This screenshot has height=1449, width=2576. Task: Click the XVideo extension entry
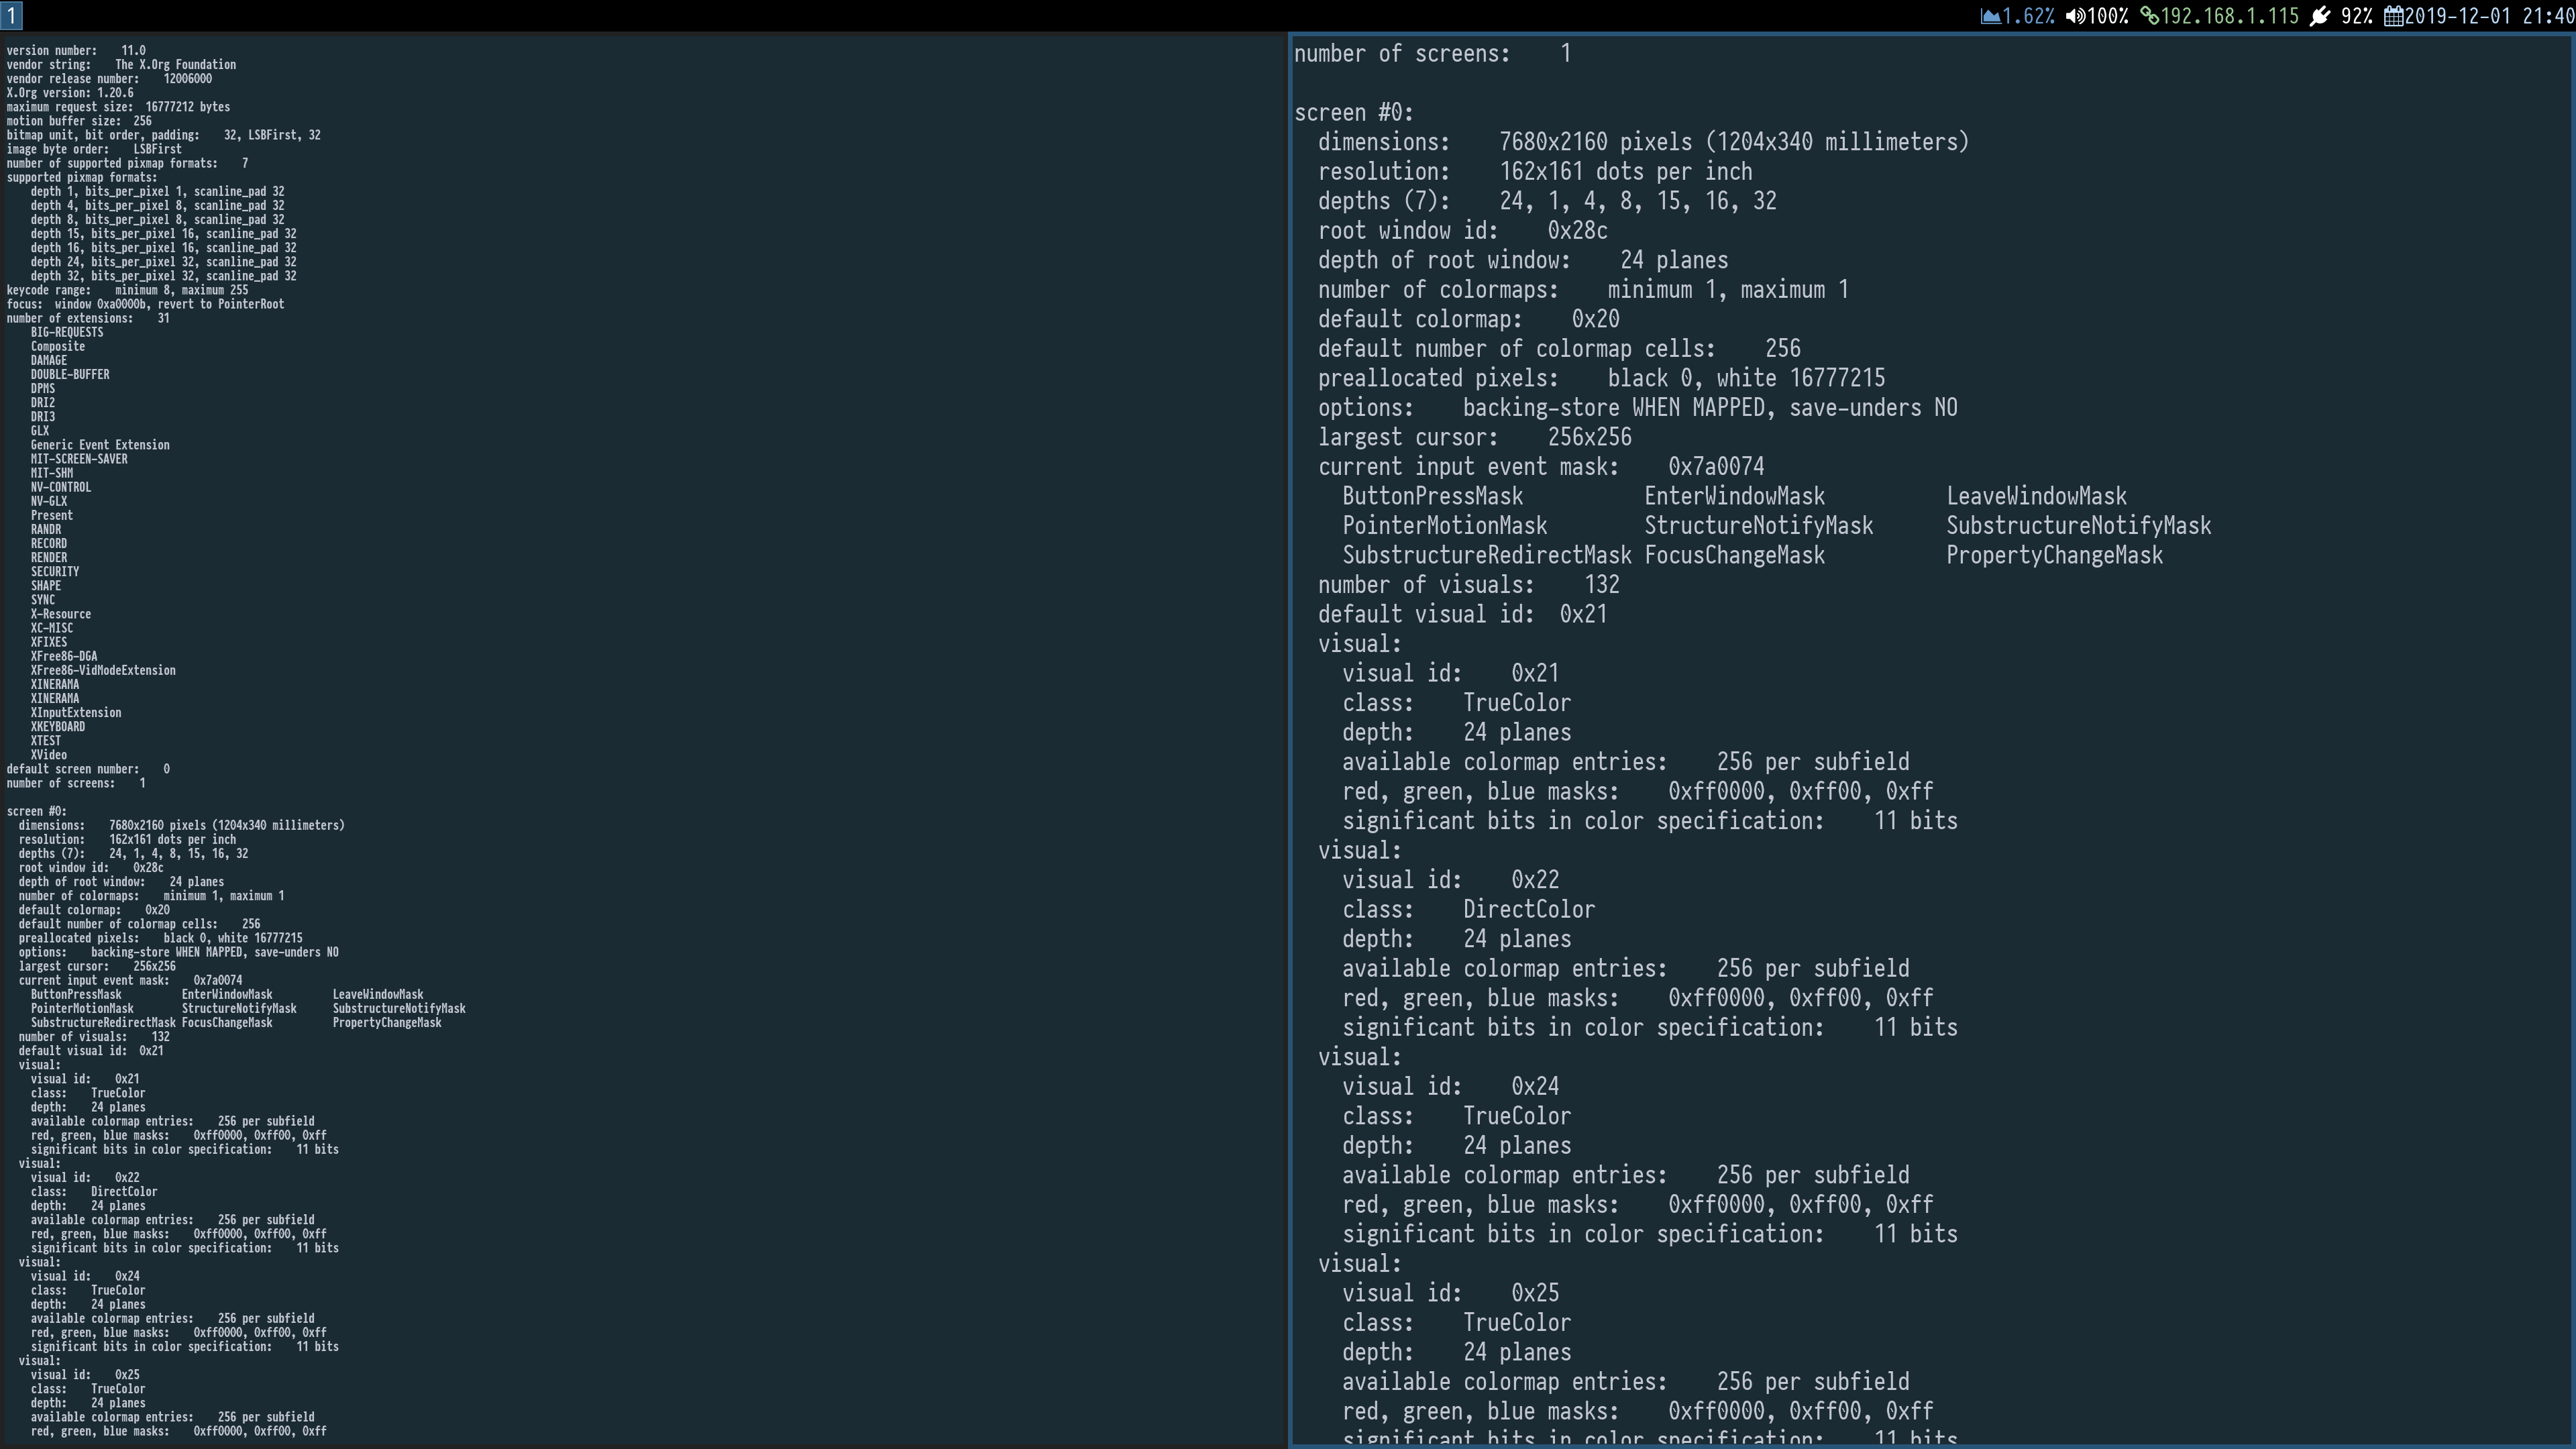pos(49,755)
